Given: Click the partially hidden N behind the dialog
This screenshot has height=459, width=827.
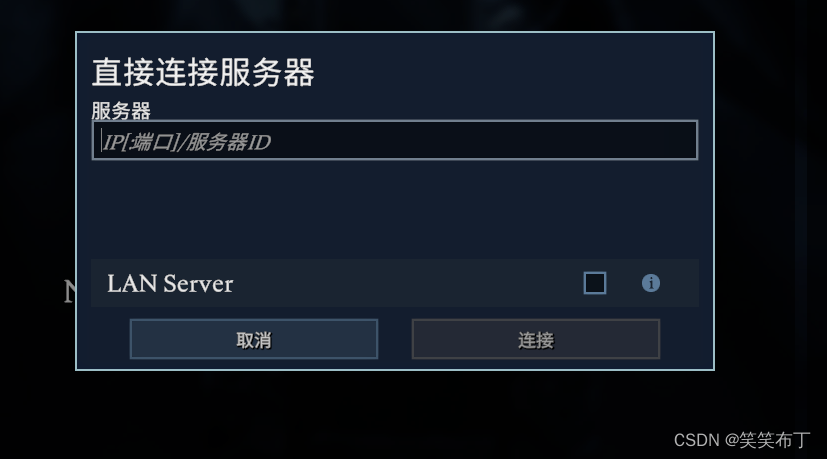Looking at the screenshot, I should tap(69, 292).
